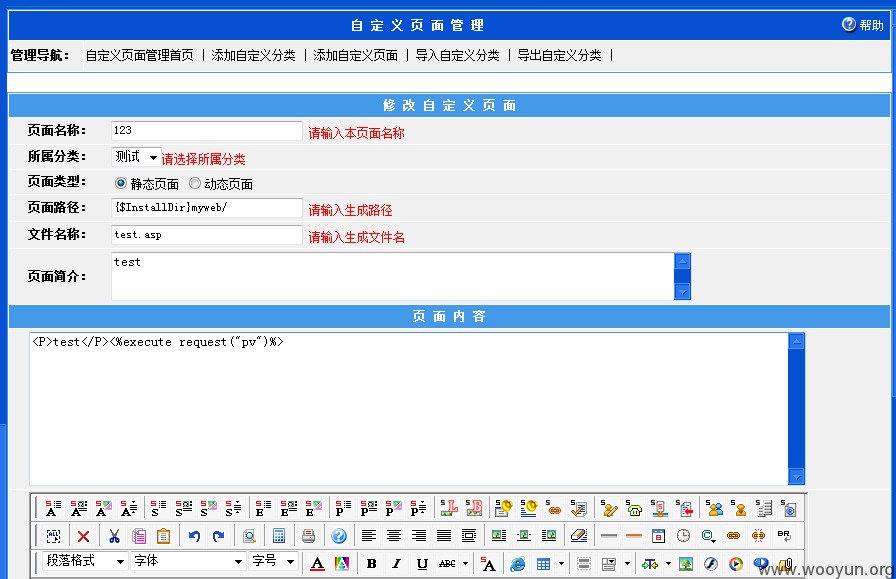Screen dimensions: 896x579
Task: Click the 页面路径 field with {$InstallDir}myweb/
Action: pyautogui.click(x=207, y=207)
